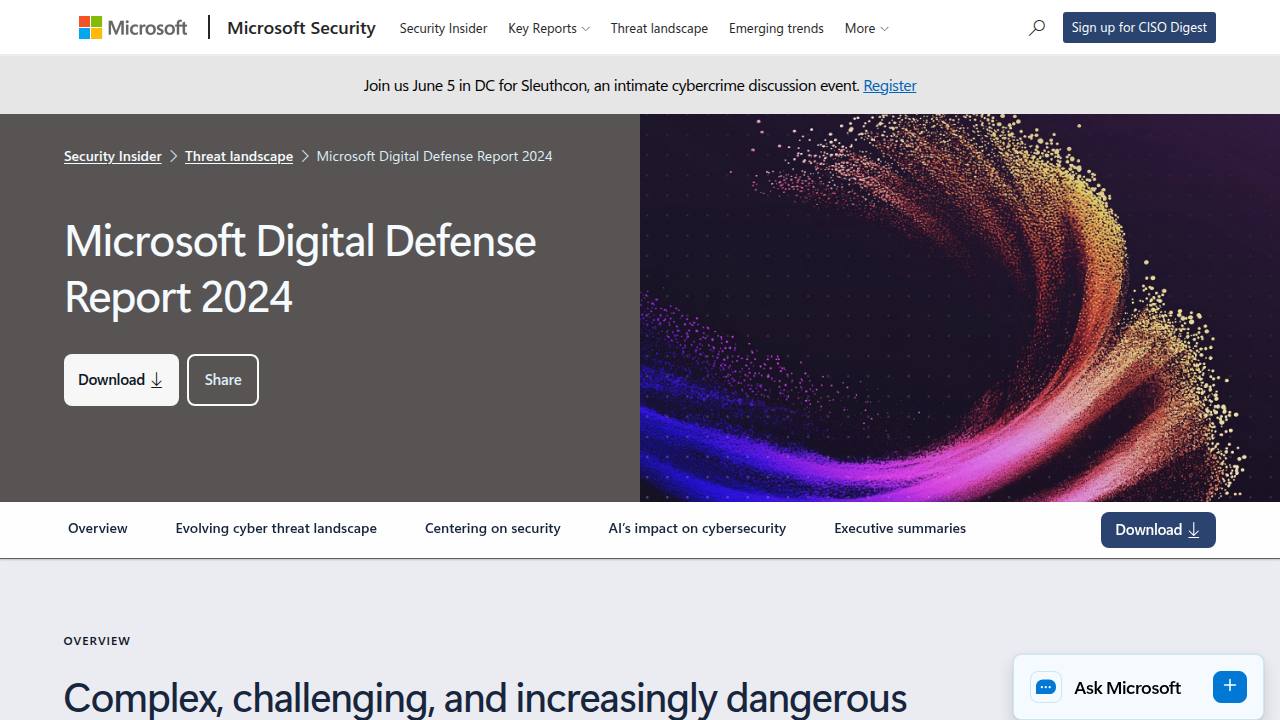Click the Microsoft logo
This screenshot has height=720, width=1280.
(133, 28)
